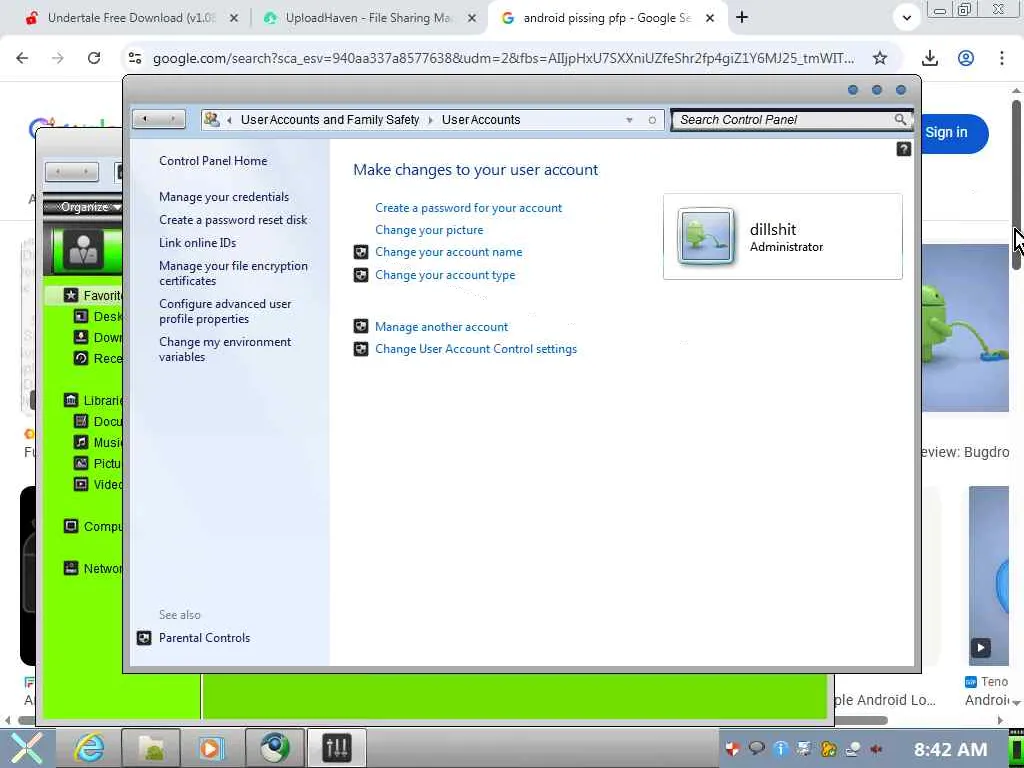Click shield icon beside Change your account name
This screenshot has width=1024, height=768.
(360, 252)
